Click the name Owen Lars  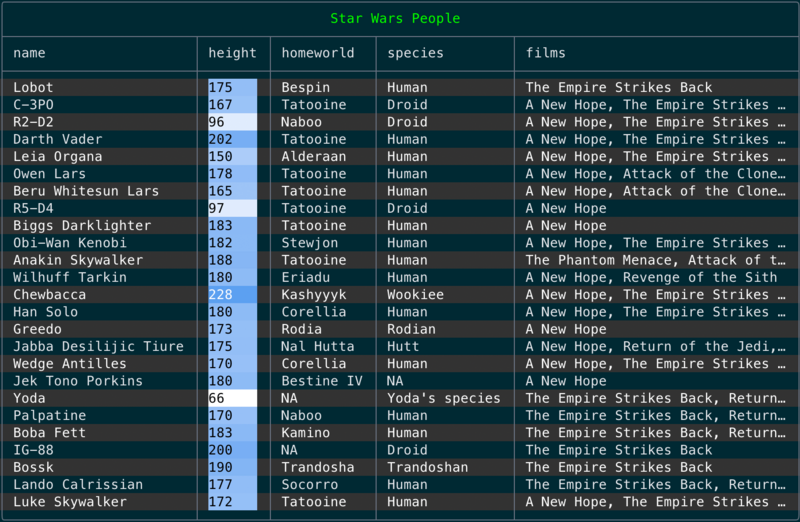[x=49, y=174]
